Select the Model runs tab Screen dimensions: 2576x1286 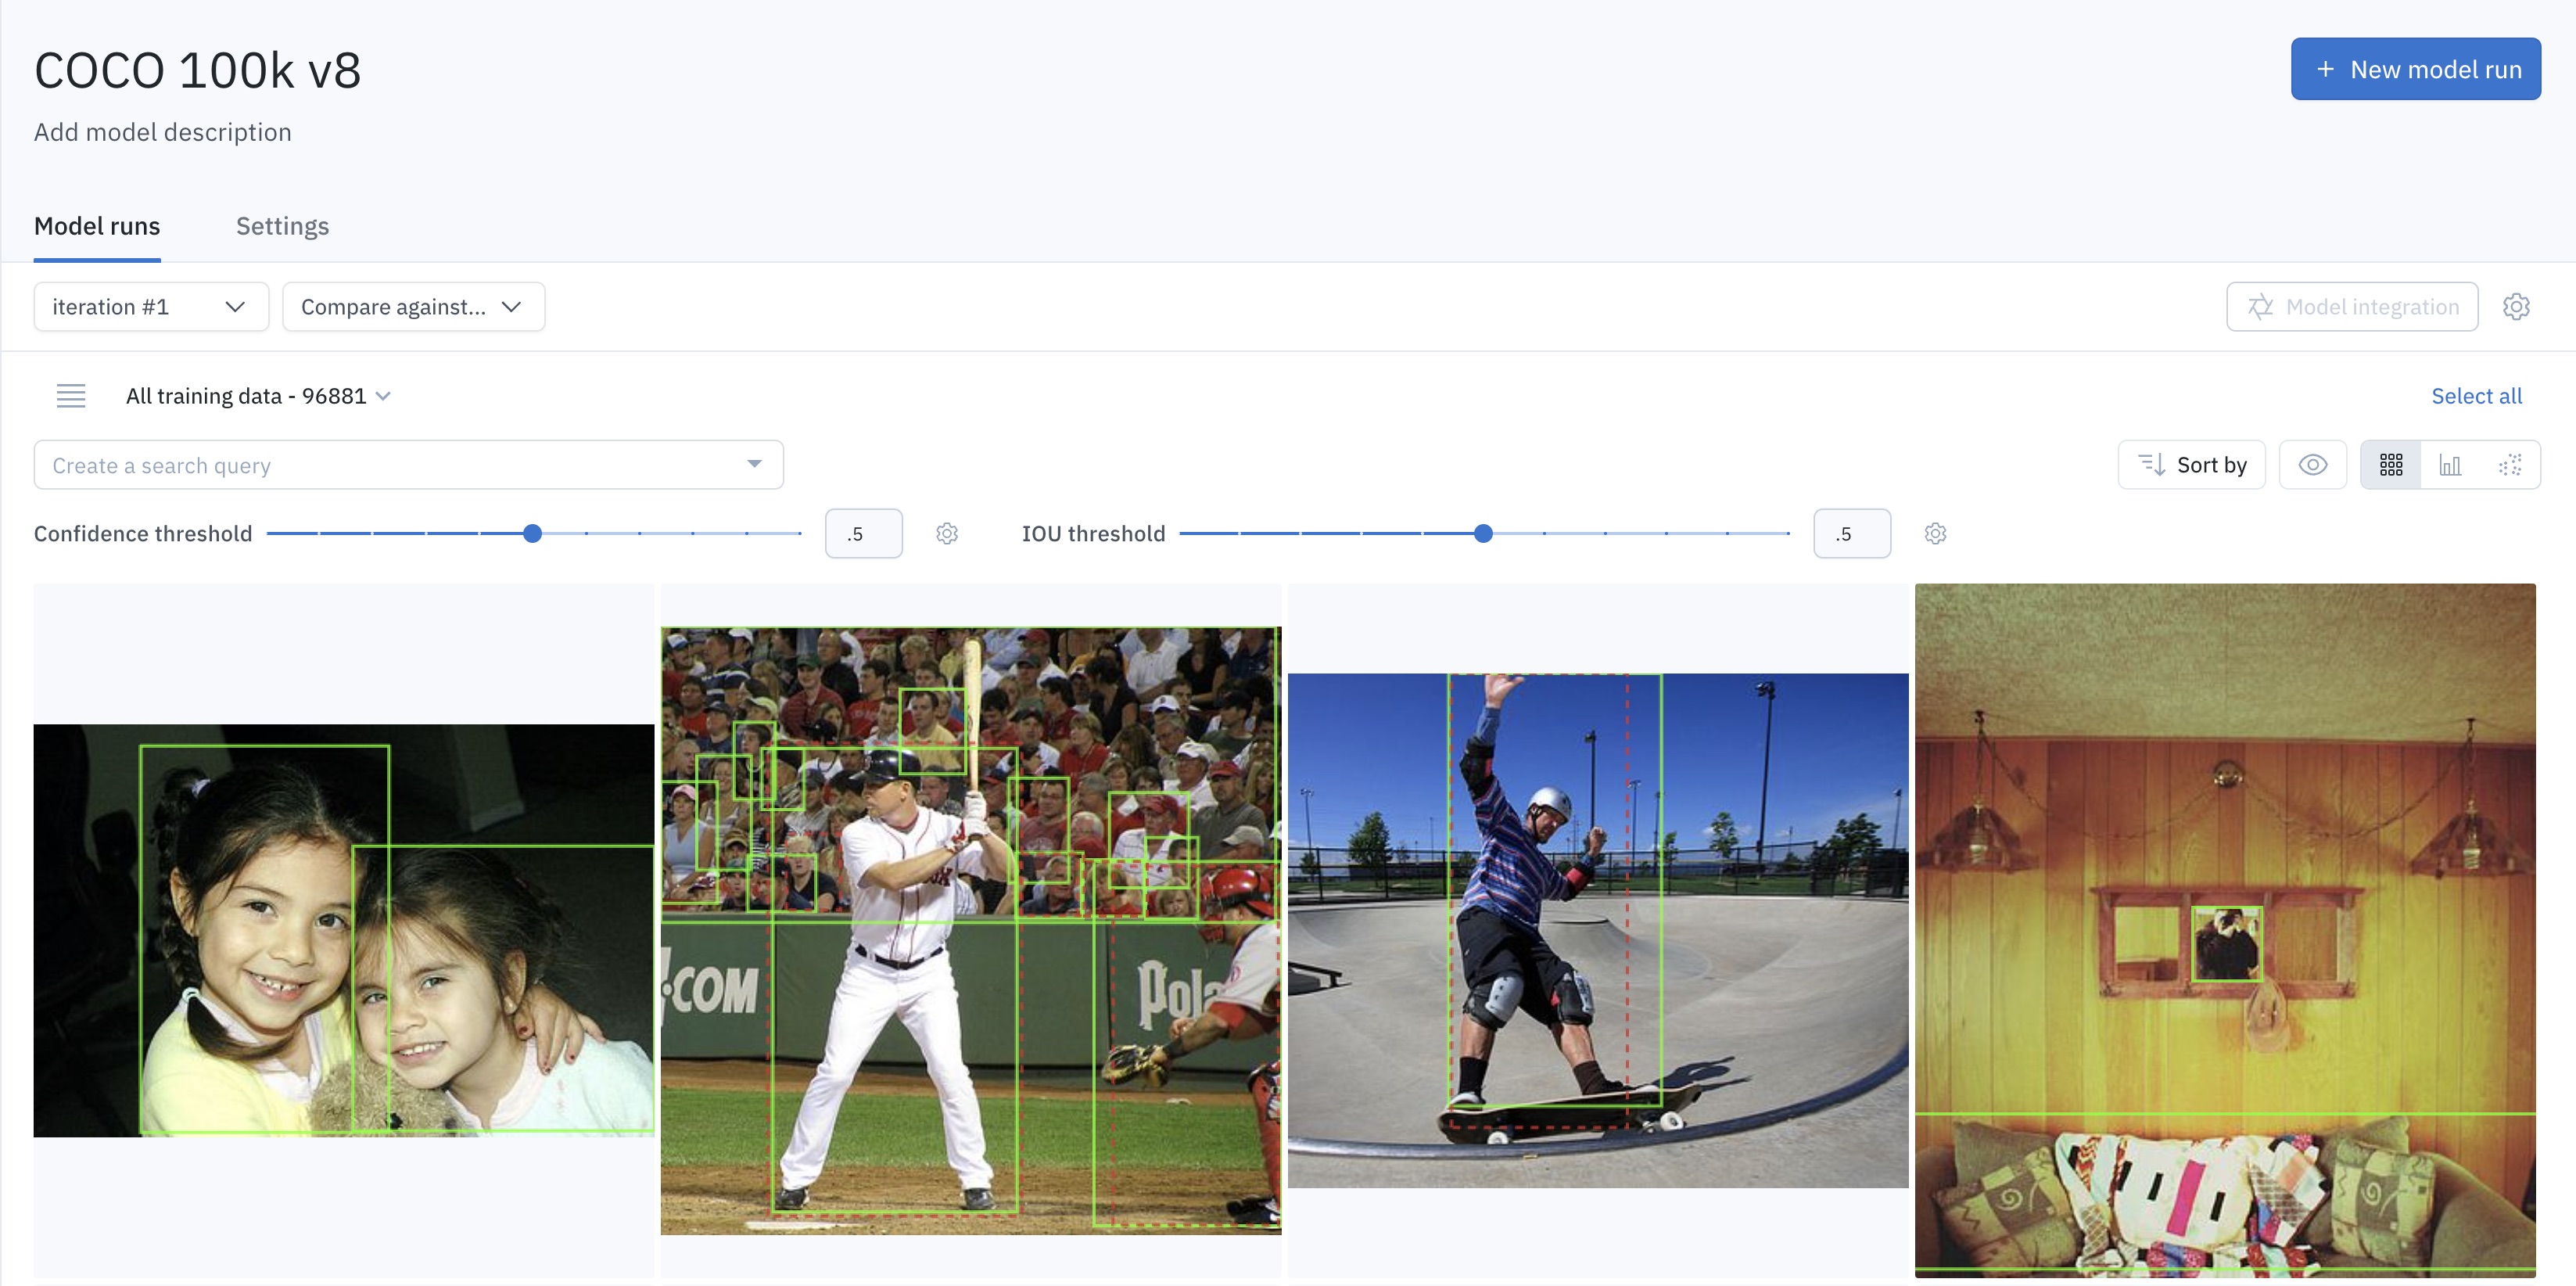[x=97, y=226]
